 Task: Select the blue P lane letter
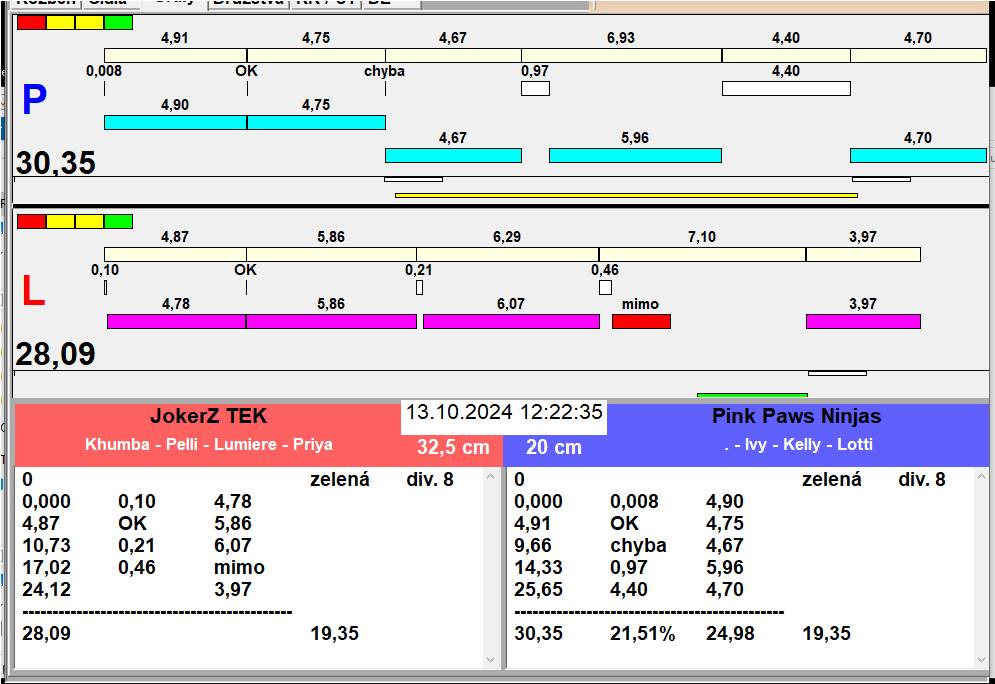[34, 100]
